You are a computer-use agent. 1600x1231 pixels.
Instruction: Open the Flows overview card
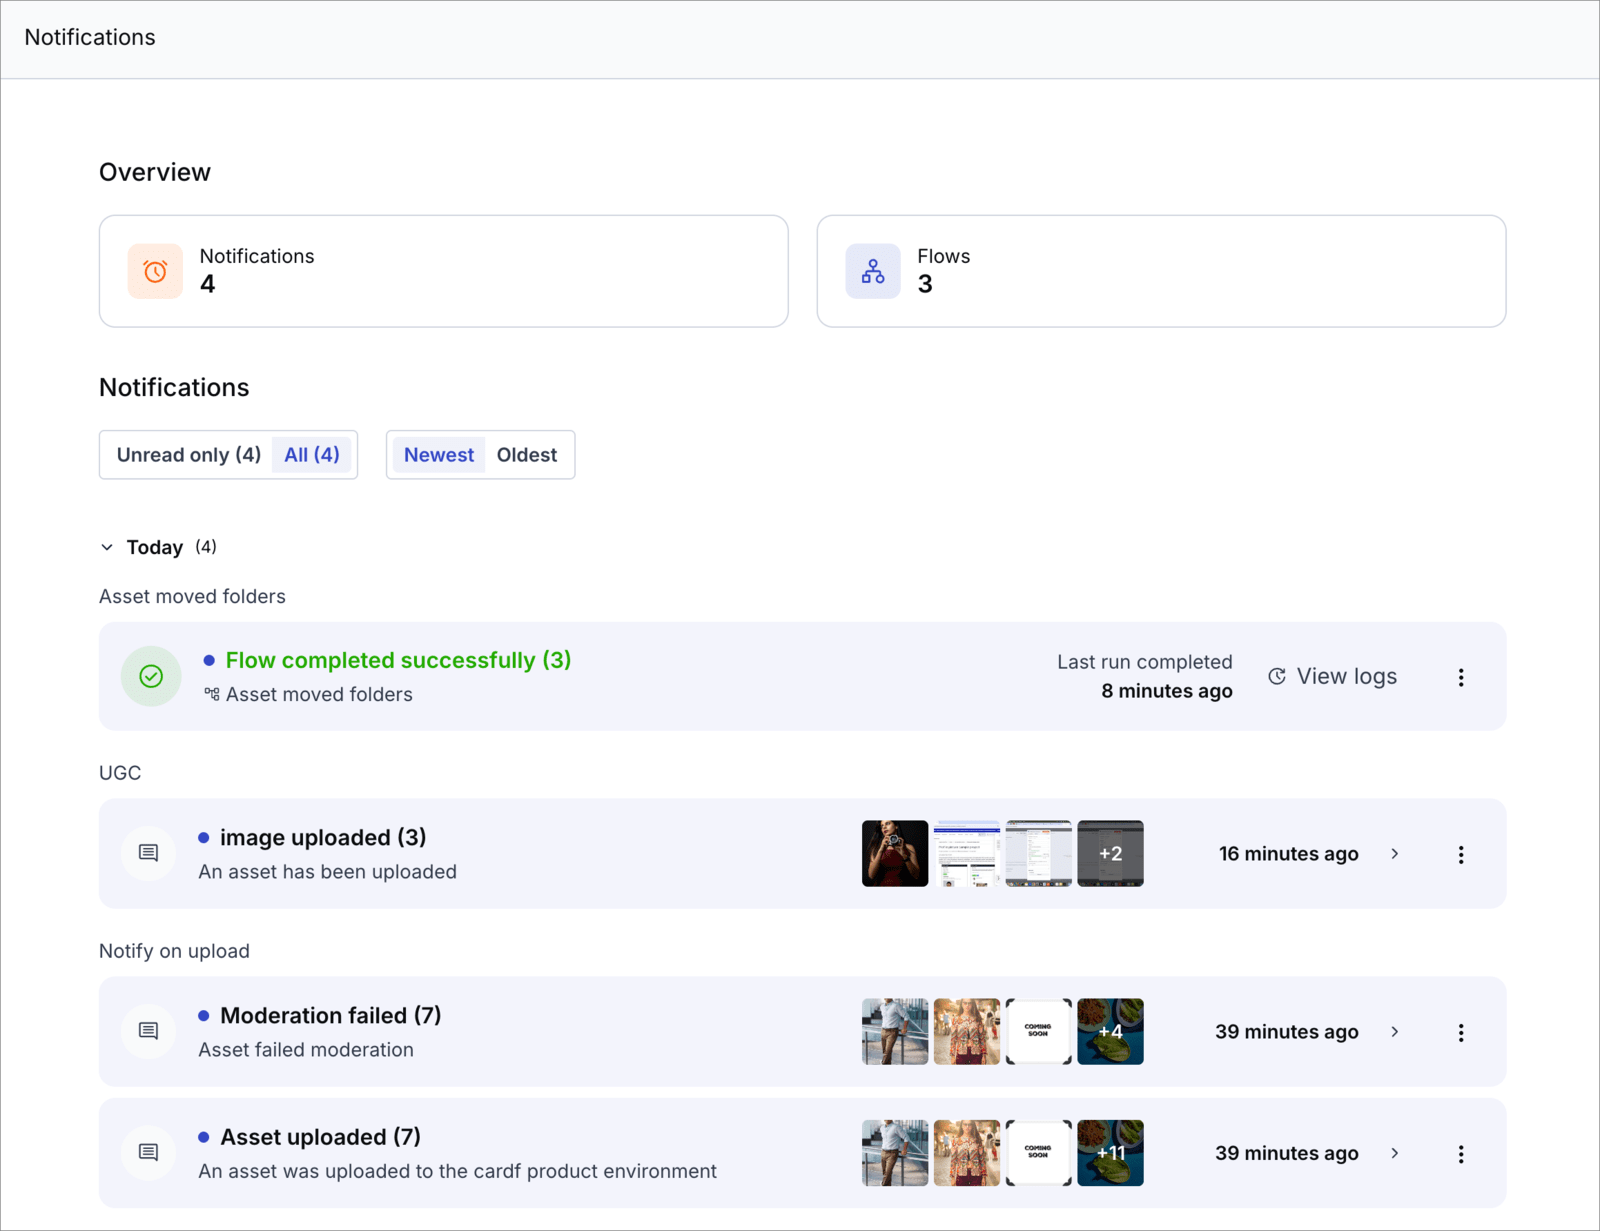tap(1161, 271)
